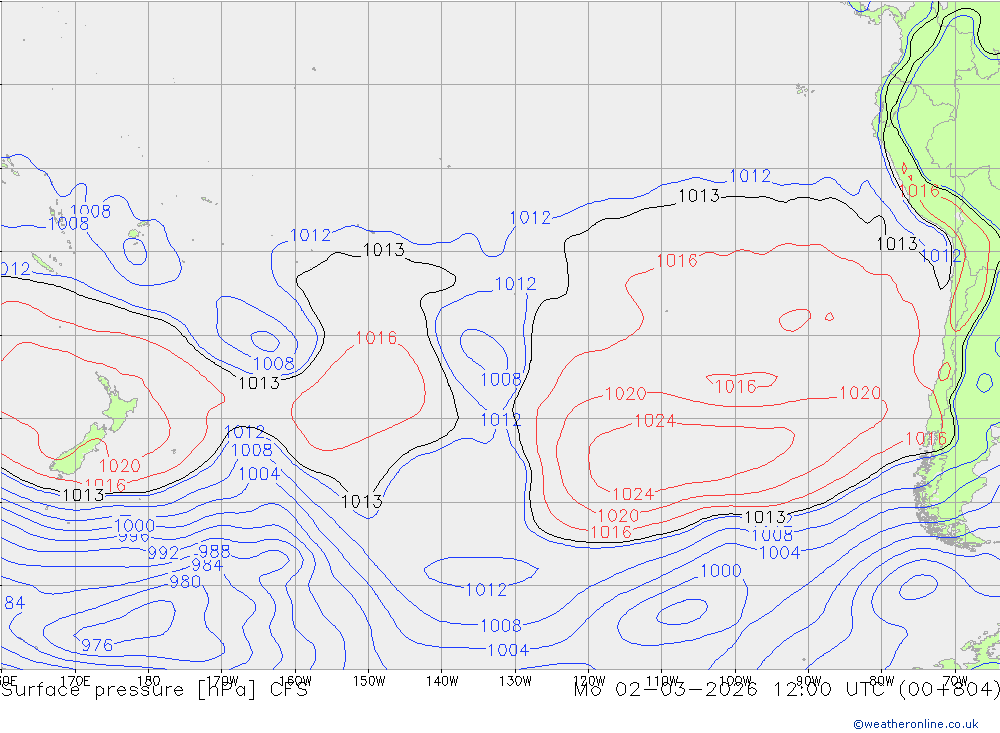Click the 988 contour label in southwest
Screen dimensions: 1000x733
[214, 551]
